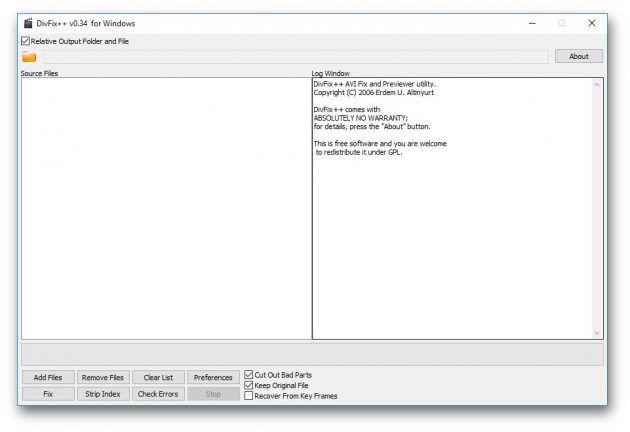Viewport: 630px width, 432px height.
Task: Open the About dialog
Action: (x=579, y=56)
